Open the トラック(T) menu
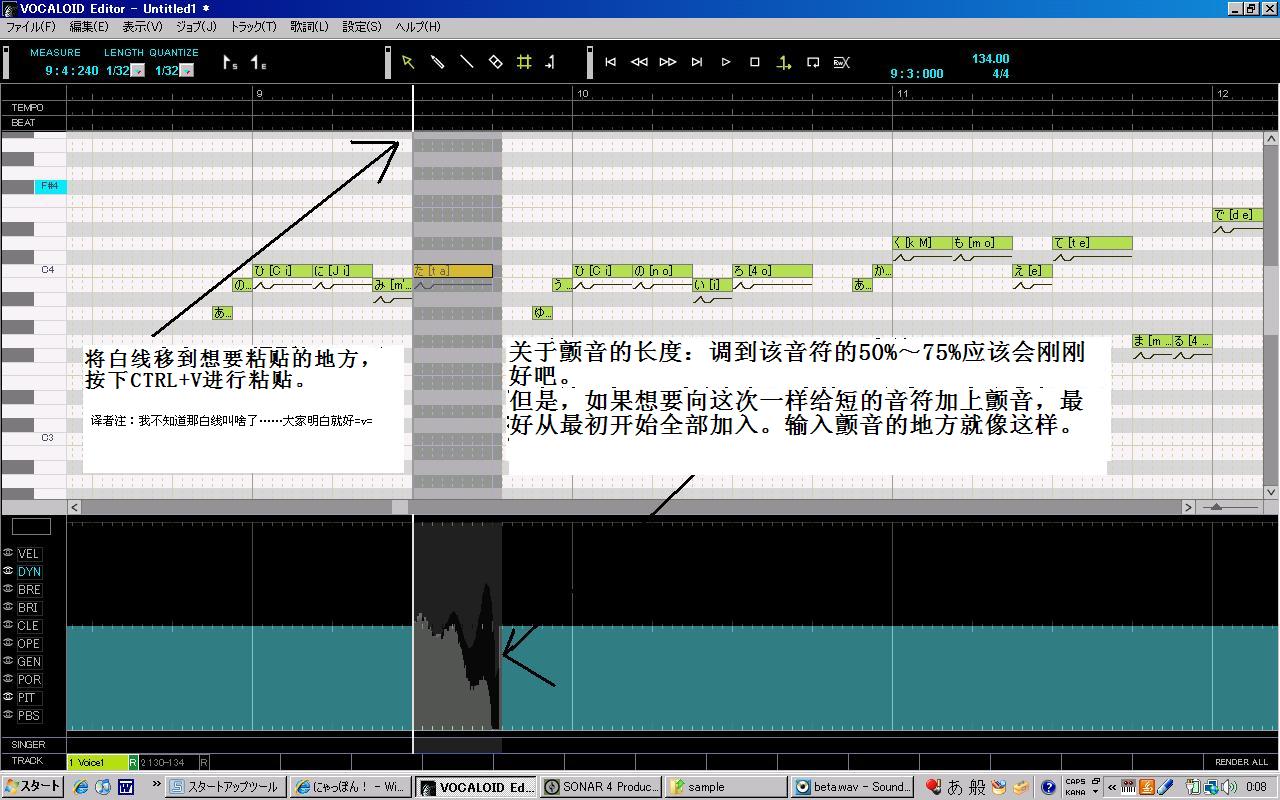Viewport: 1280px width, 800px height. pos(253,27)
